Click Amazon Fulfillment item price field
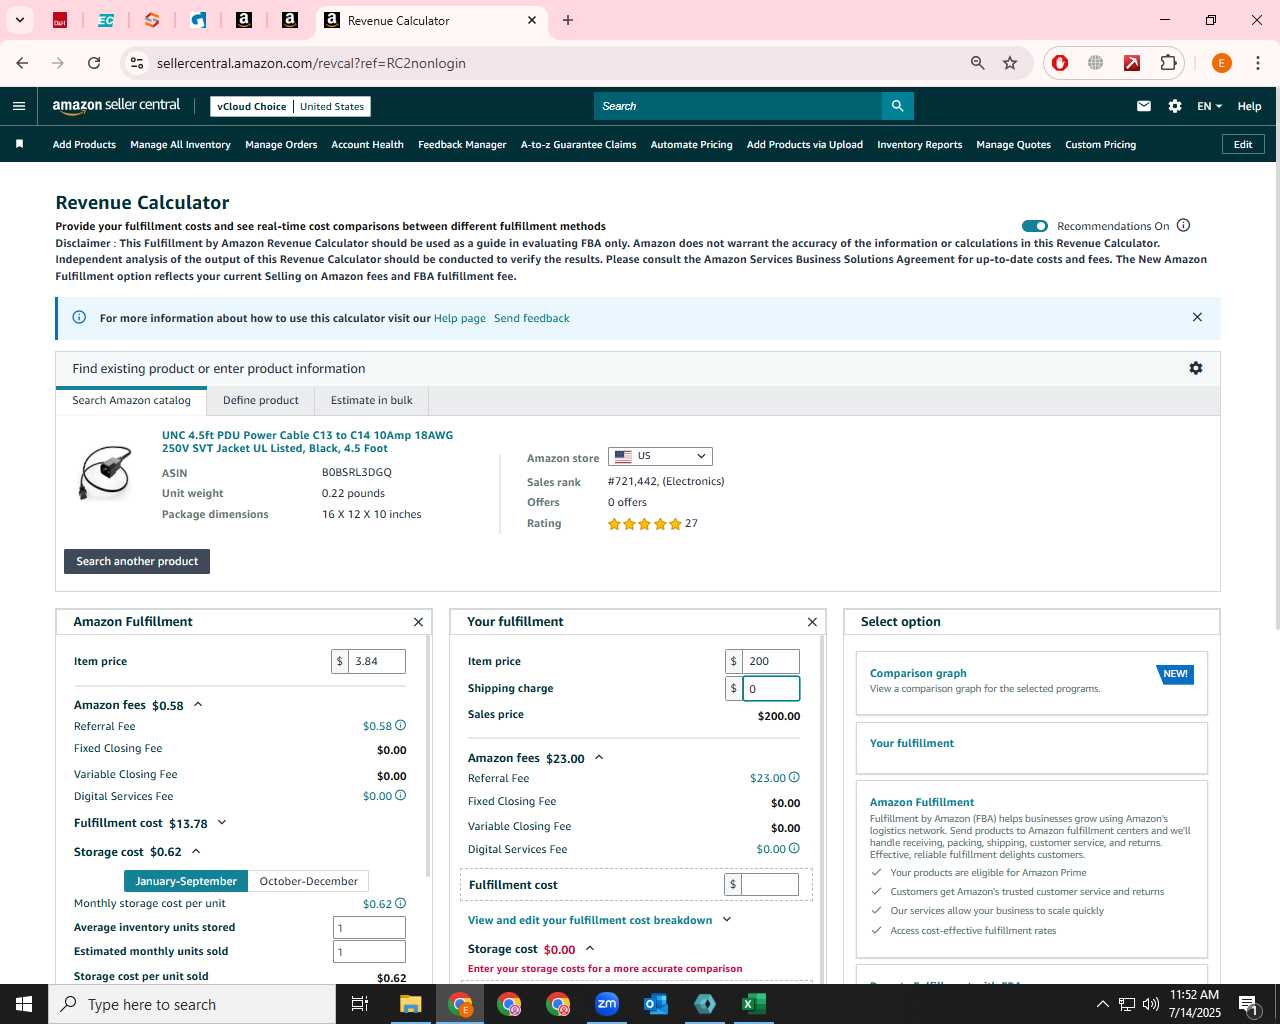The width and height of the screenshot is (1280, 1024). point(377,661)
